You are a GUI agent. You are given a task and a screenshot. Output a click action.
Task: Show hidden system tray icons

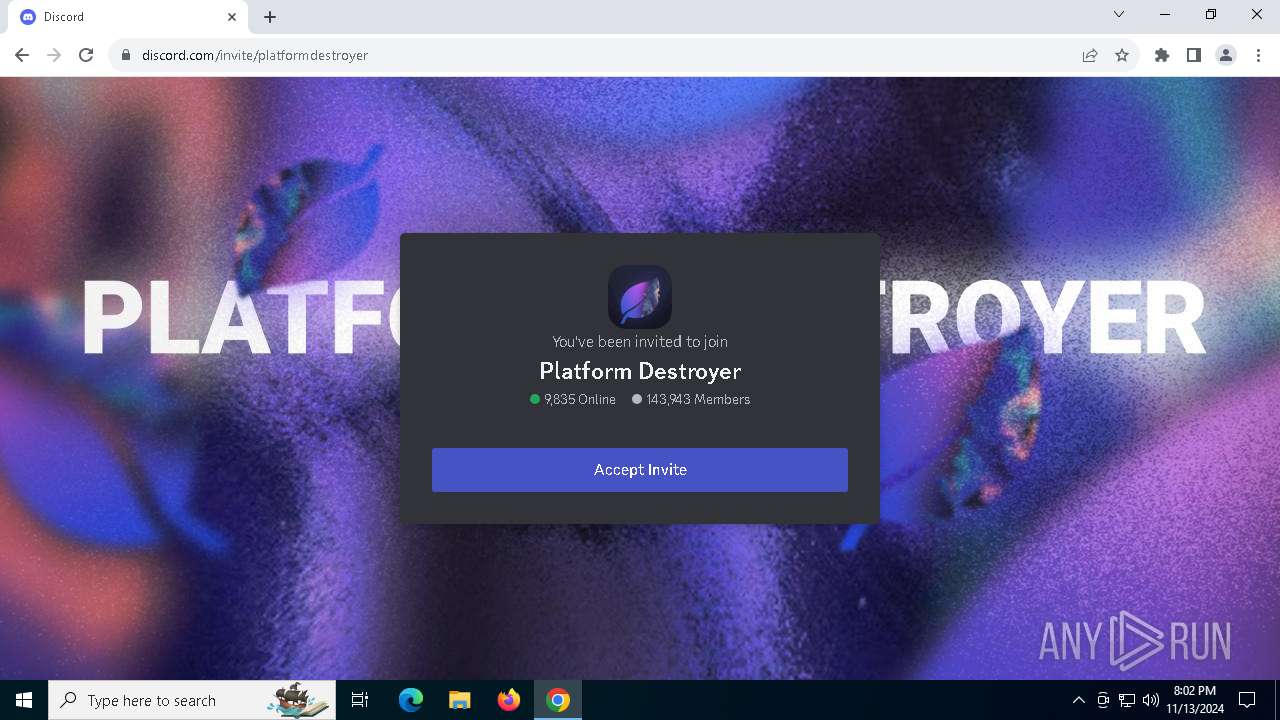tap(1078, 700)
